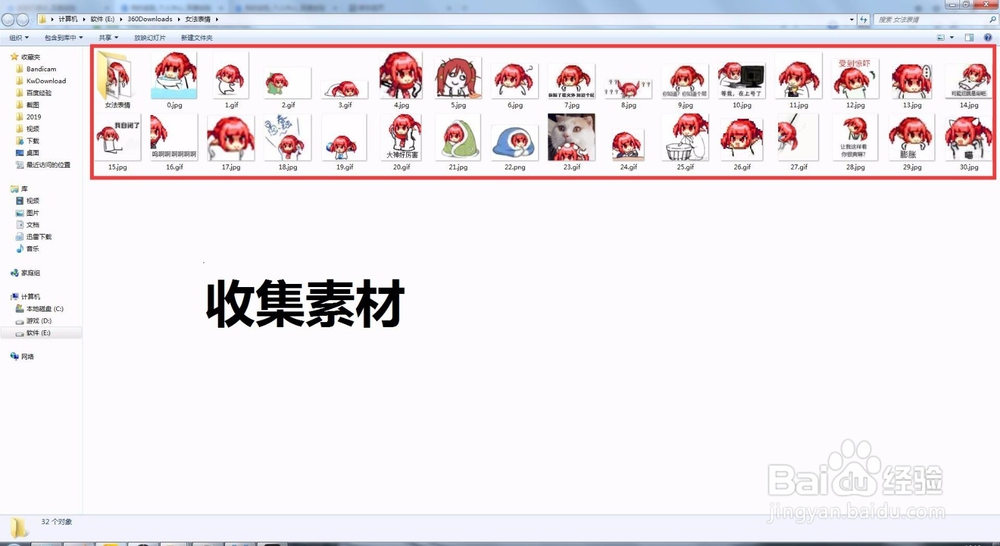This screenshot has height=546, width=1000.
Task: Open the 包含到库中 dropdown
Action: (64, 38)
